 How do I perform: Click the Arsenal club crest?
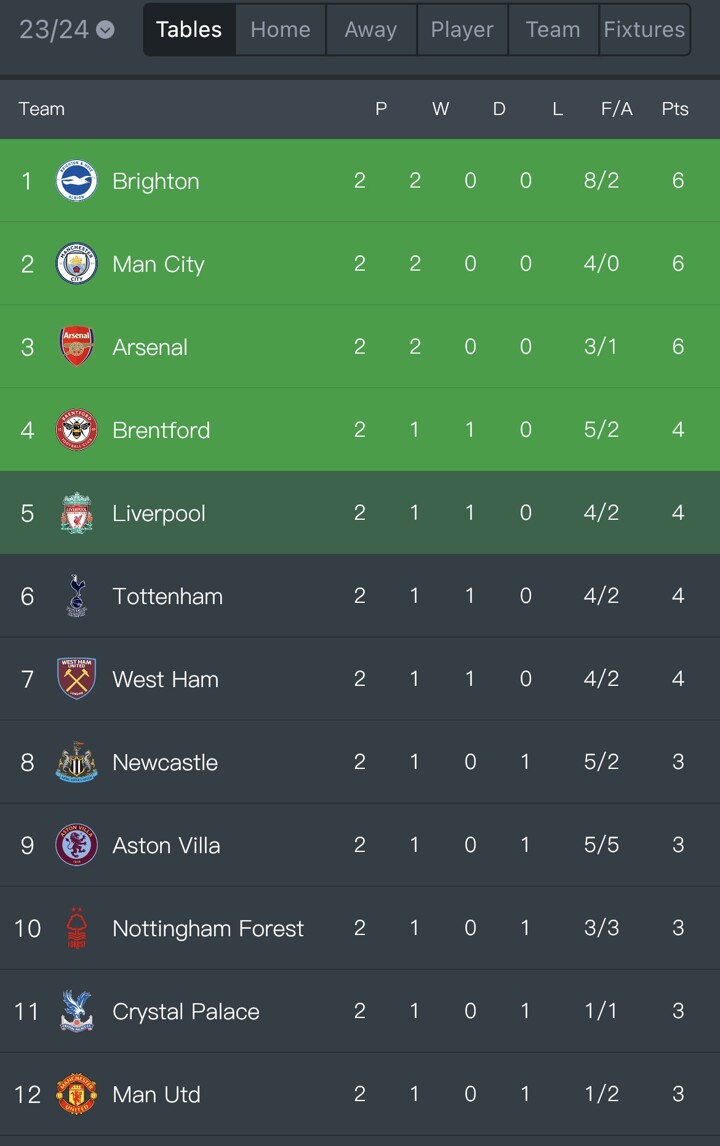(x=76, y=347)
